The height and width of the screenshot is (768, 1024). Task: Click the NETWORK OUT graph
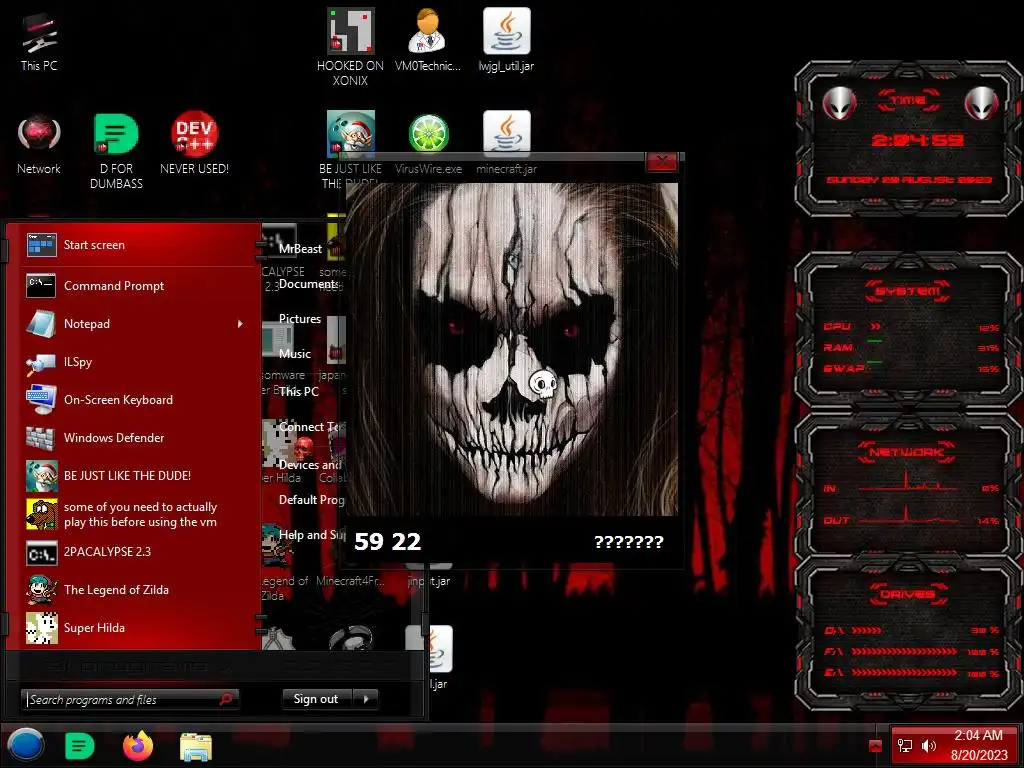[x=908, y=515]
